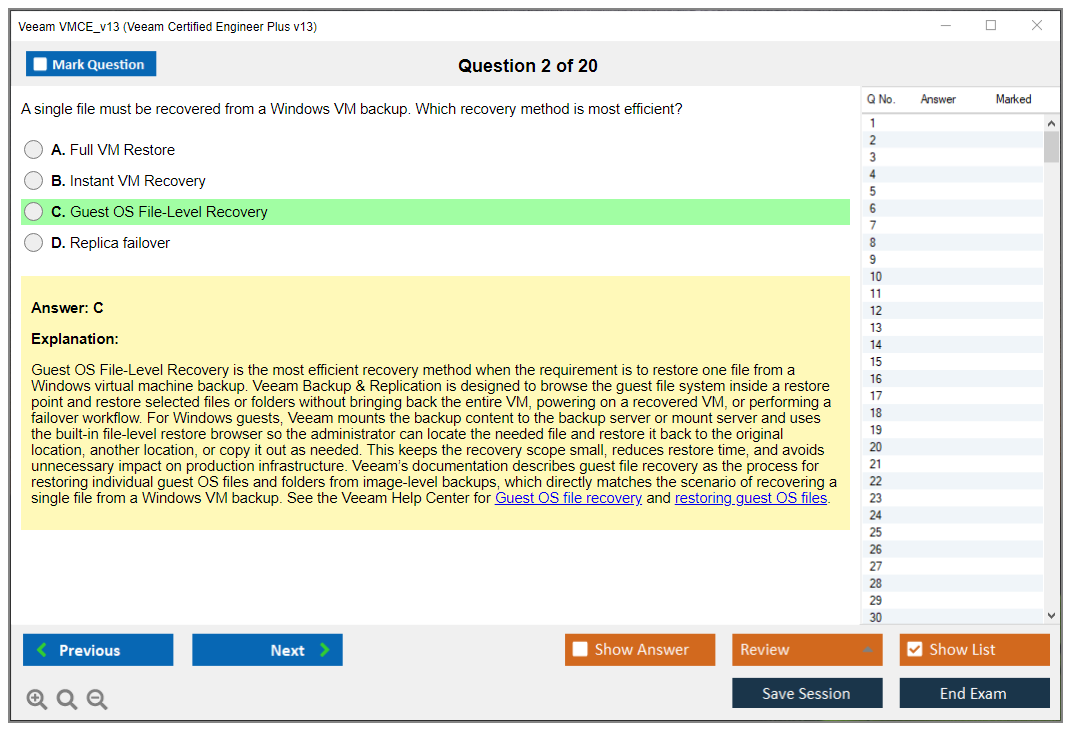Image resolution: width=1075 pixels, height=735 pixels.
Task: Select row 22 in the list
Action: pos(952,481)
